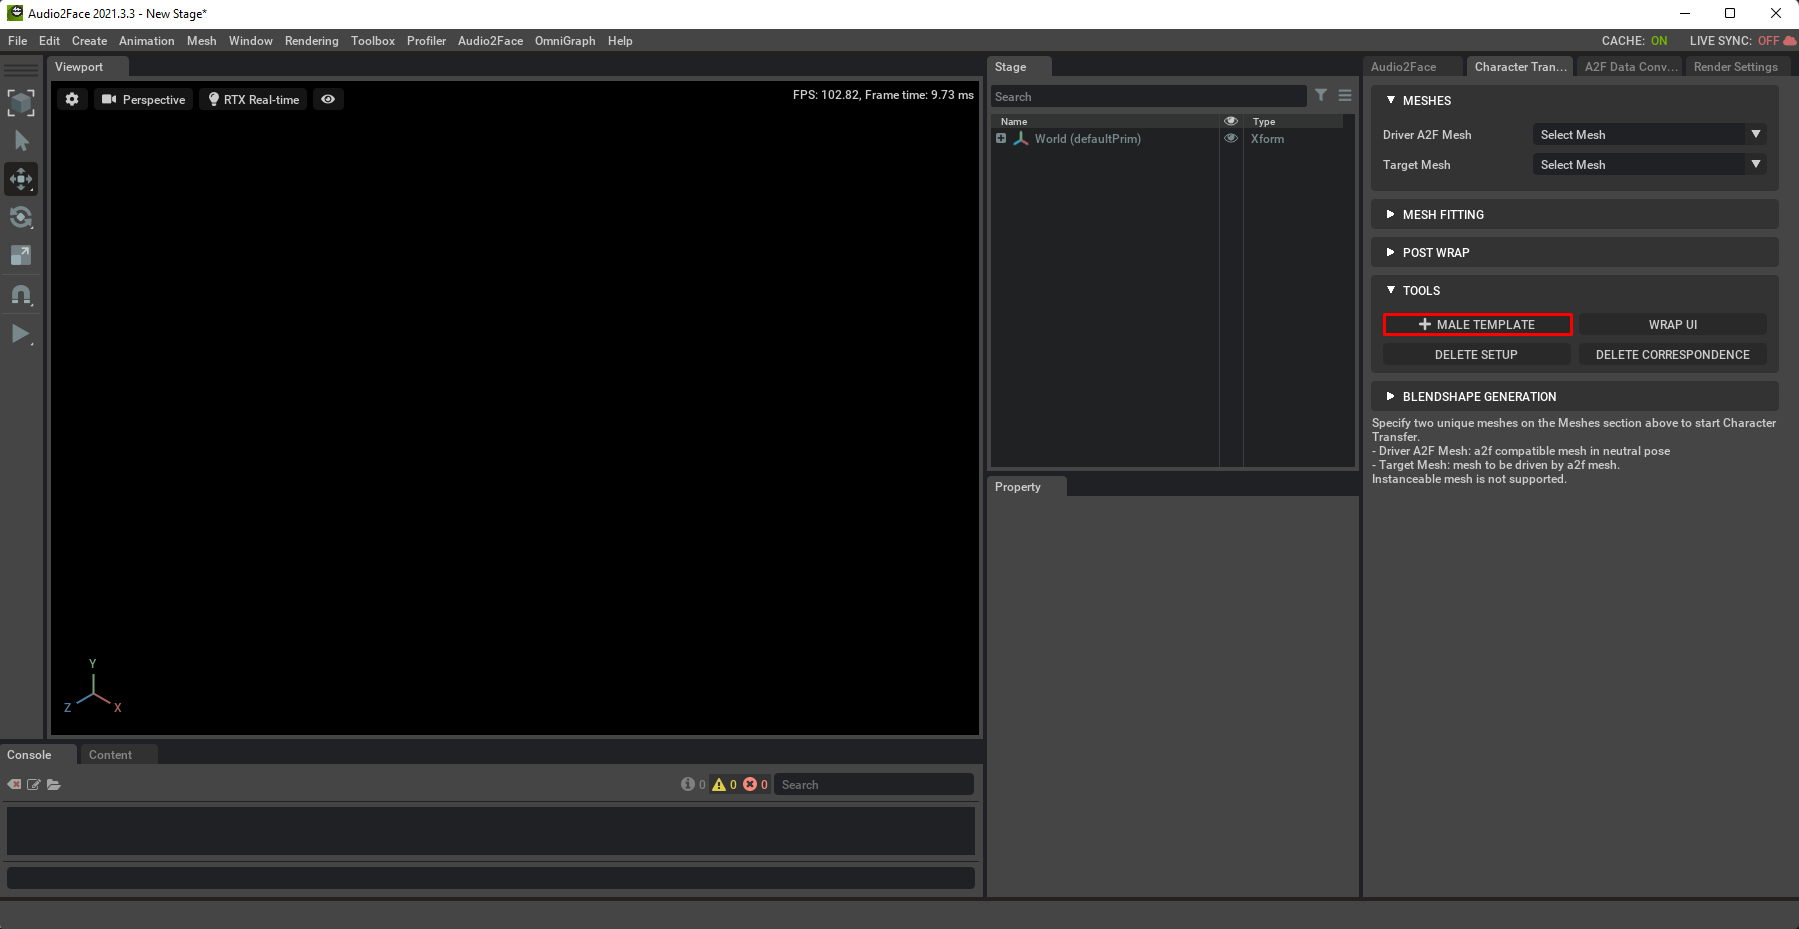Expand the World (defaultPrim) tree node

pyautogui.click(x=1001, y=138)
